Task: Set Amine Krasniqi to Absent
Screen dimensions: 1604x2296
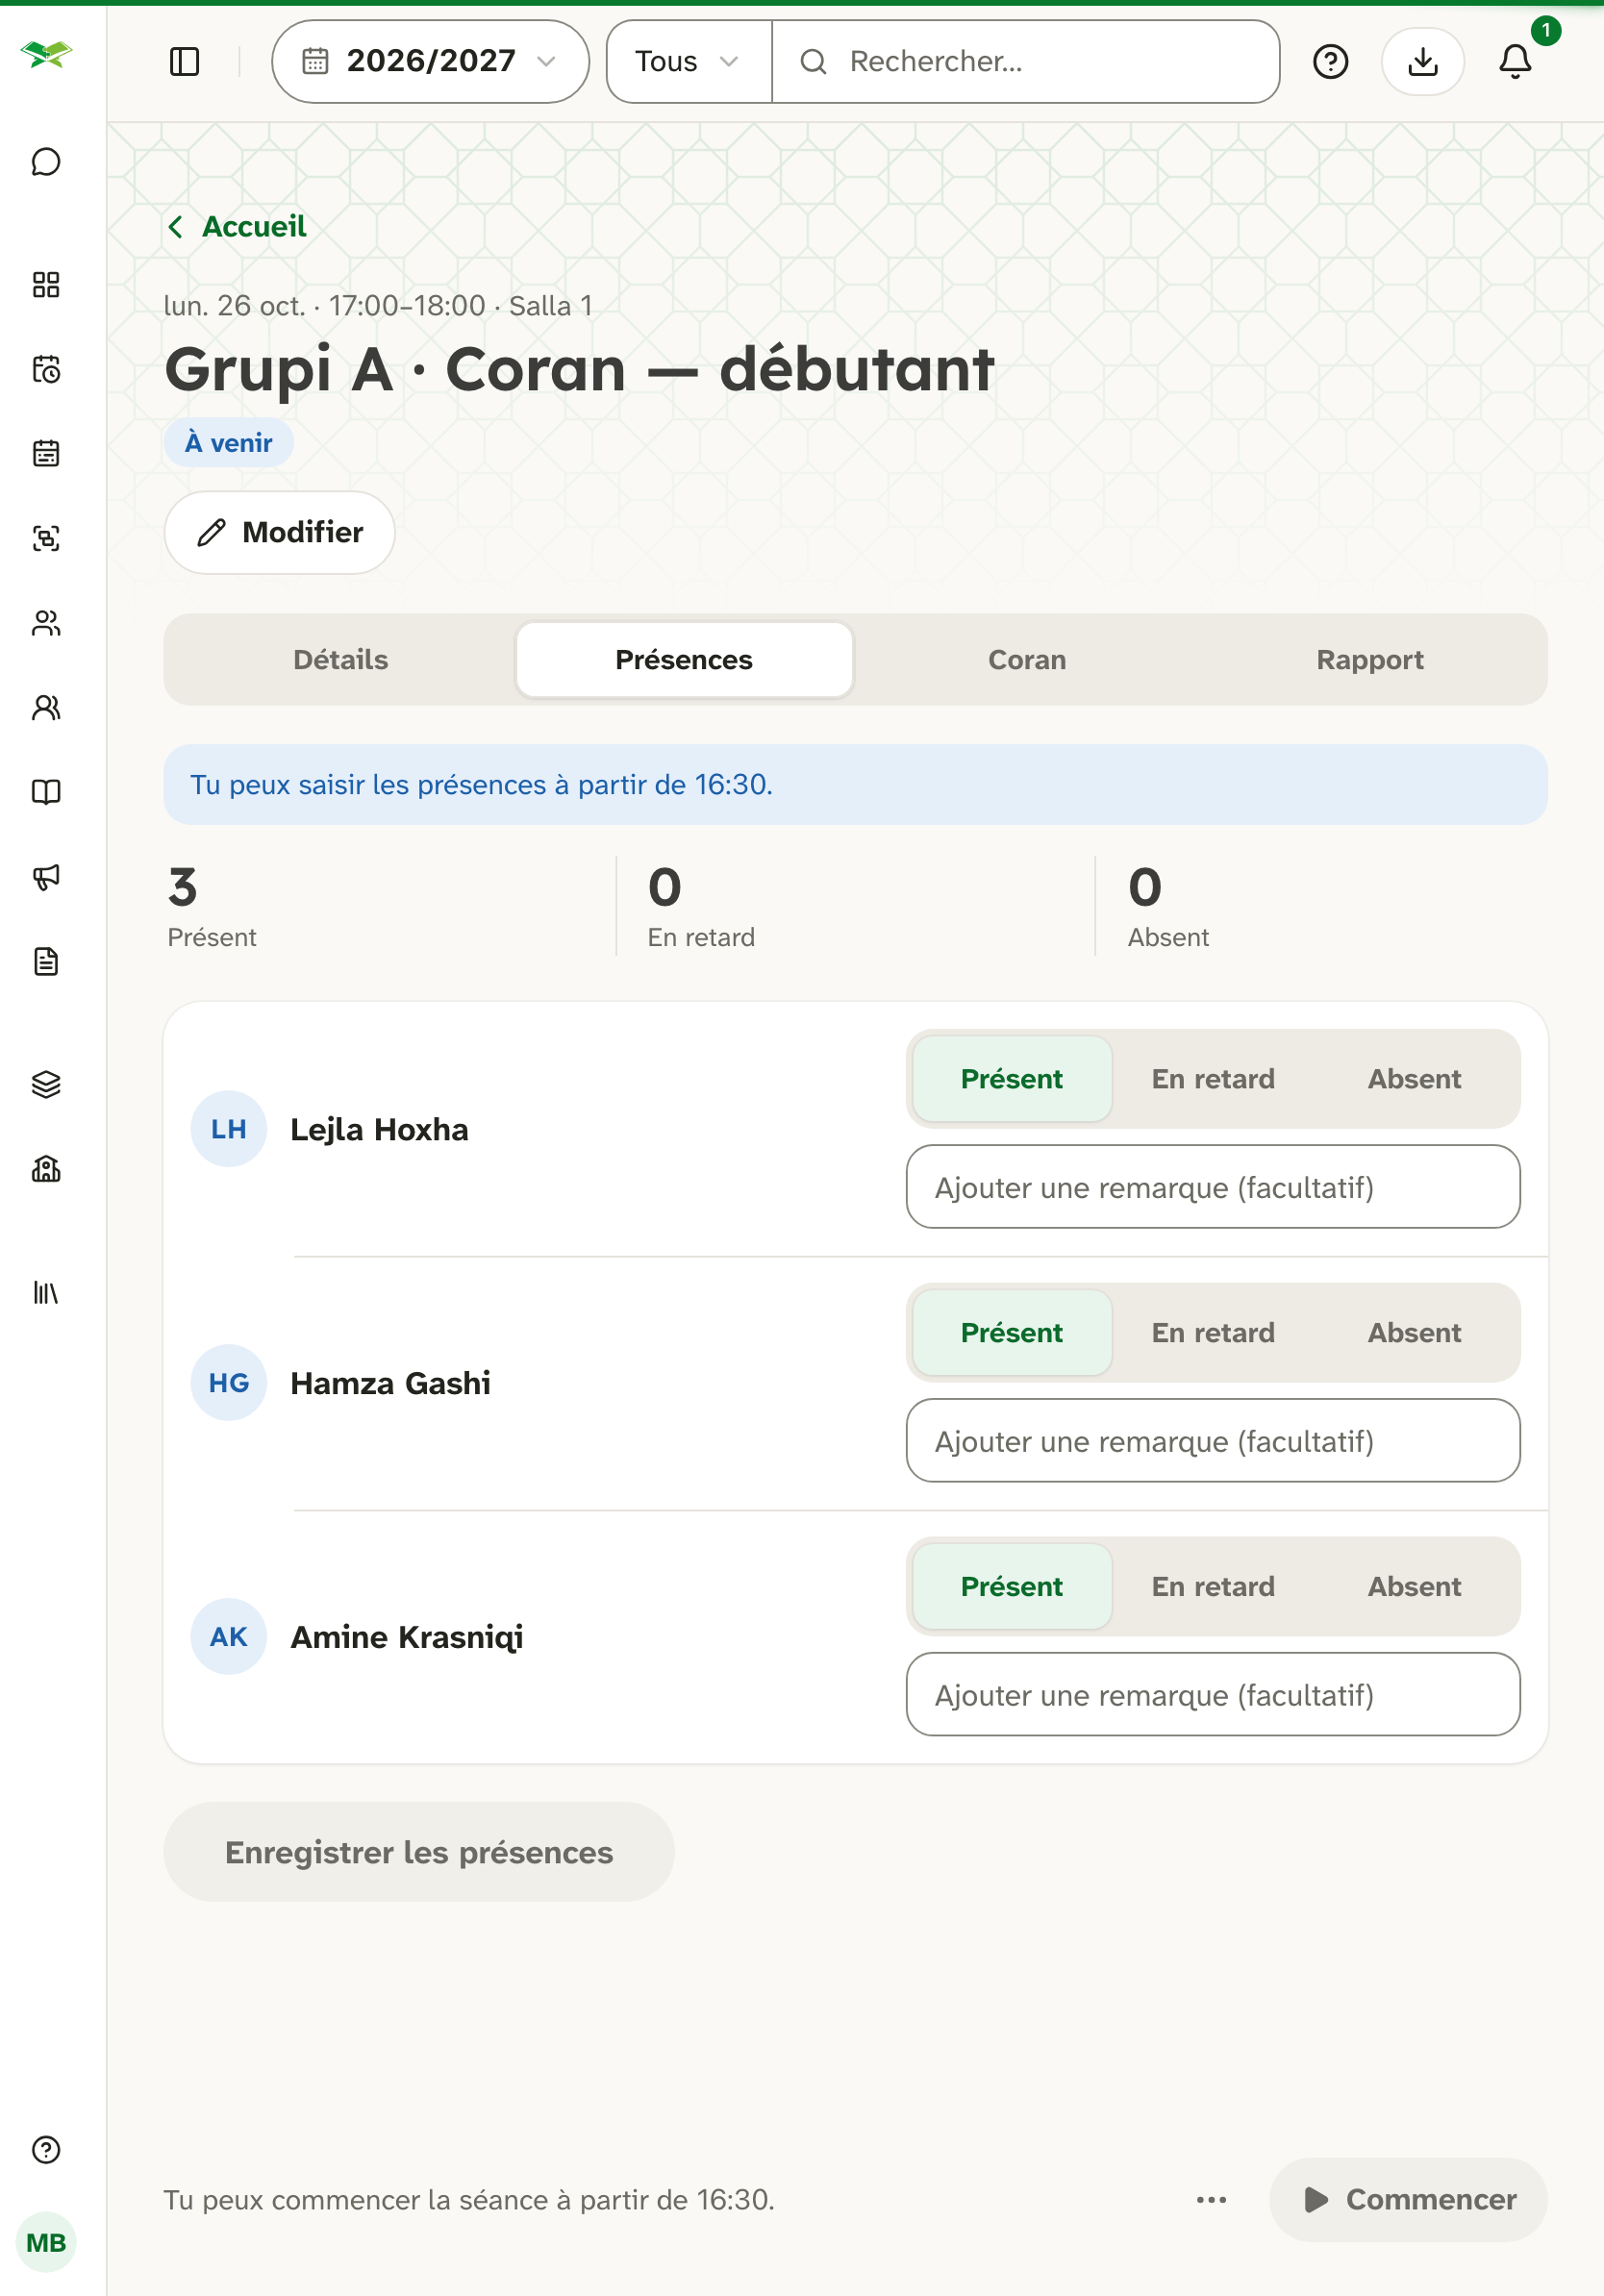Action: pyautogui.click(x=1414, y=1587)
